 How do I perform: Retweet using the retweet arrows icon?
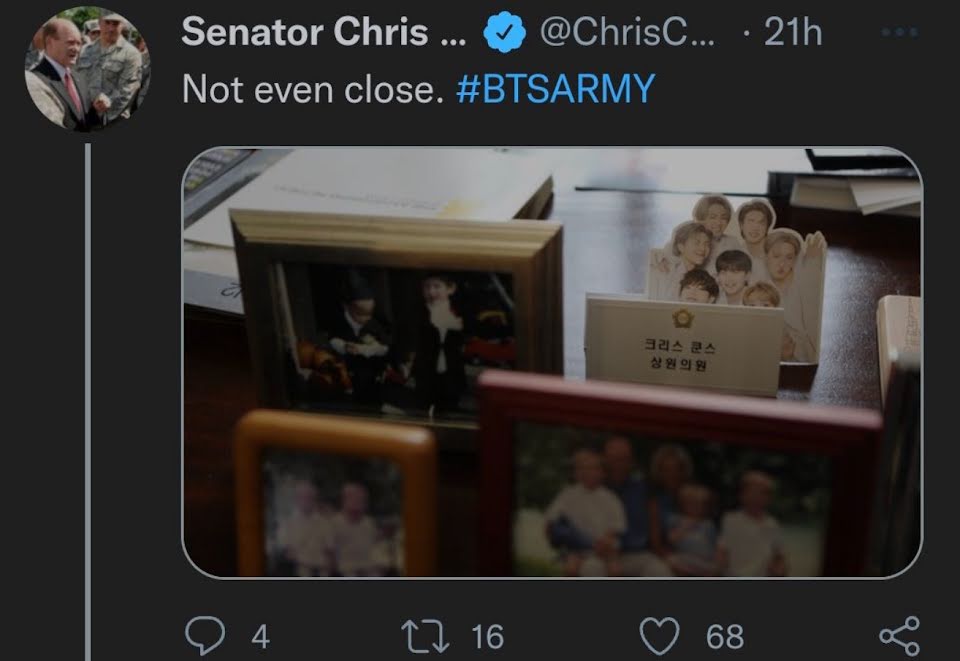(425, 637)
